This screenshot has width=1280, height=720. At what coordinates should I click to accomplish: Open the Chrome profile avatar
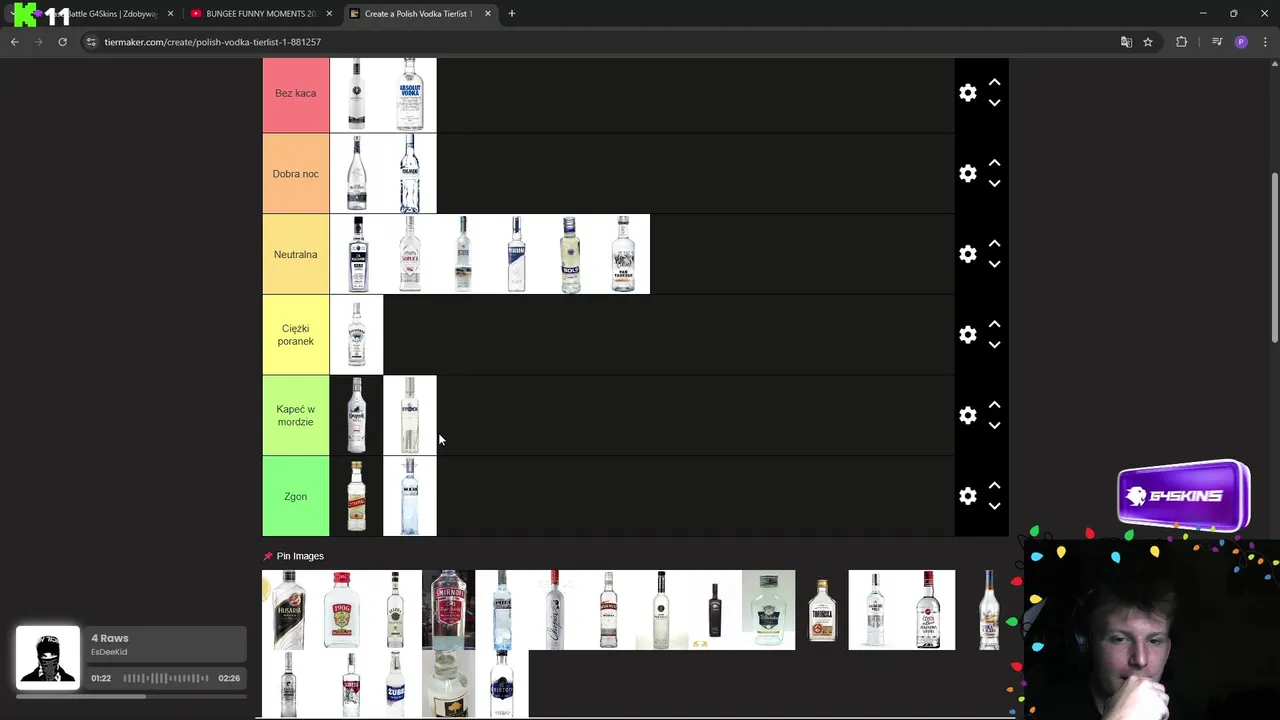click(x=1241, y=42)
